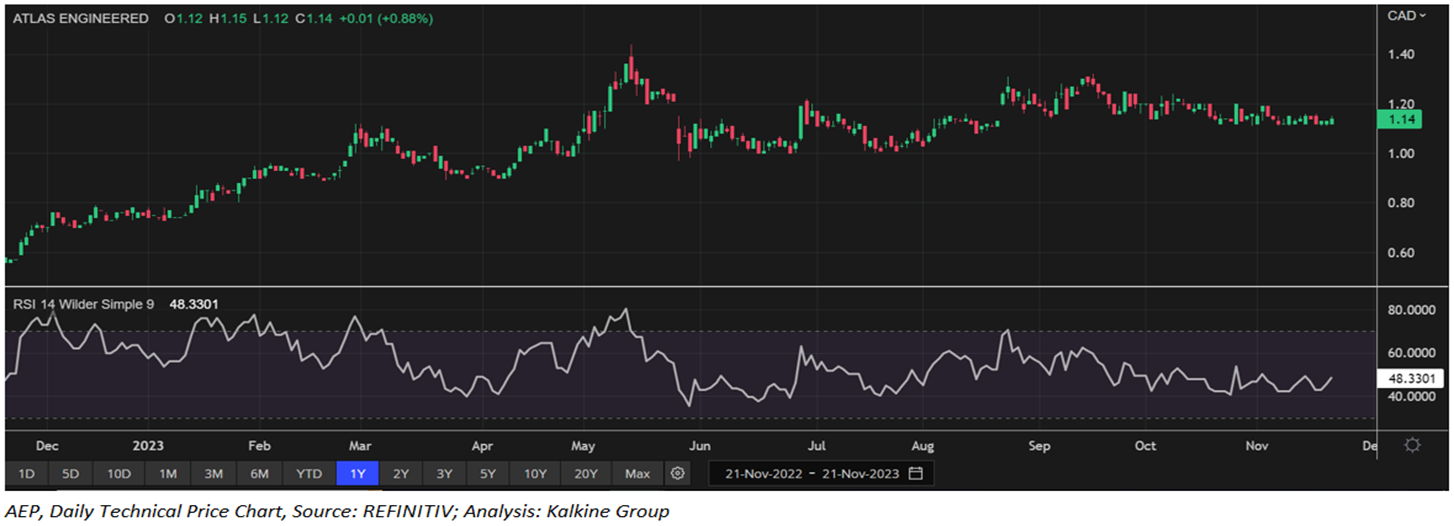
Task: Click the Sep label on time axis
Action: pyautogui.click(x=1040, y=445)
